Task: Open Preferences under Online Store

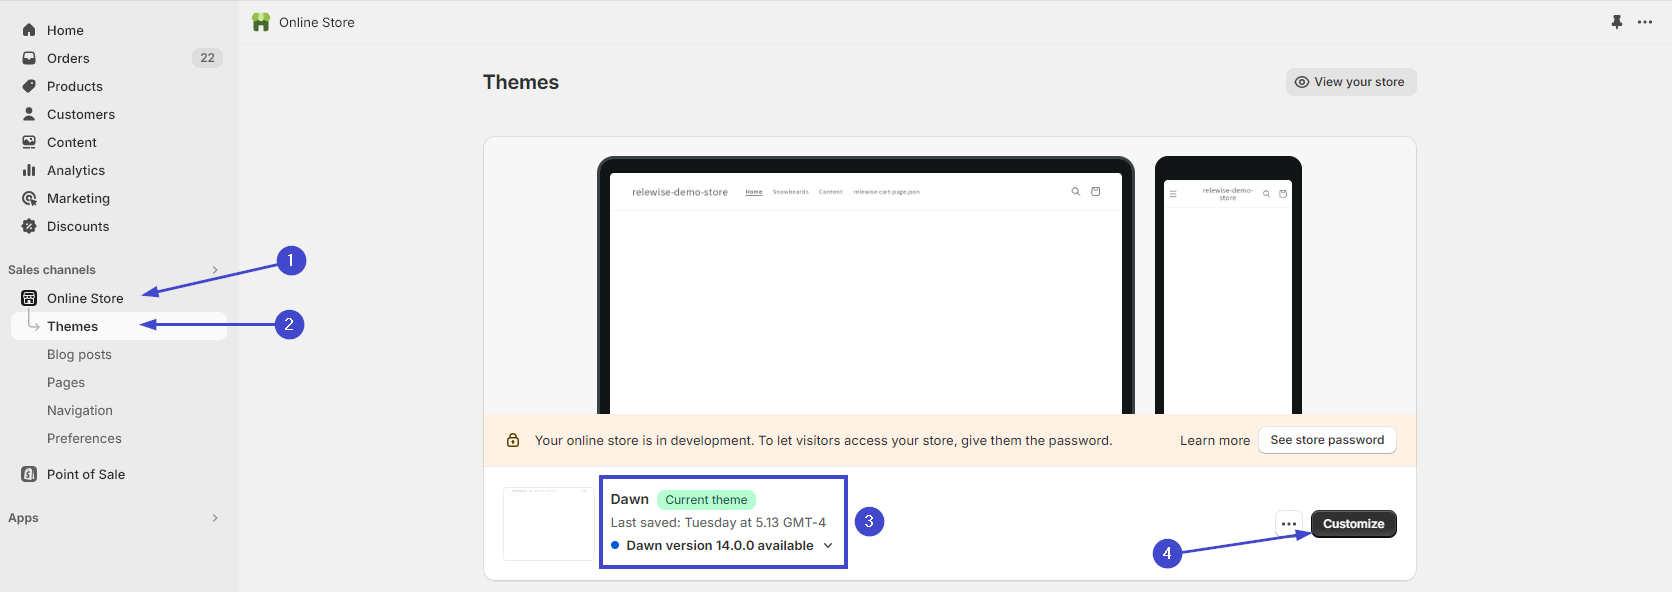Action: 84,438
